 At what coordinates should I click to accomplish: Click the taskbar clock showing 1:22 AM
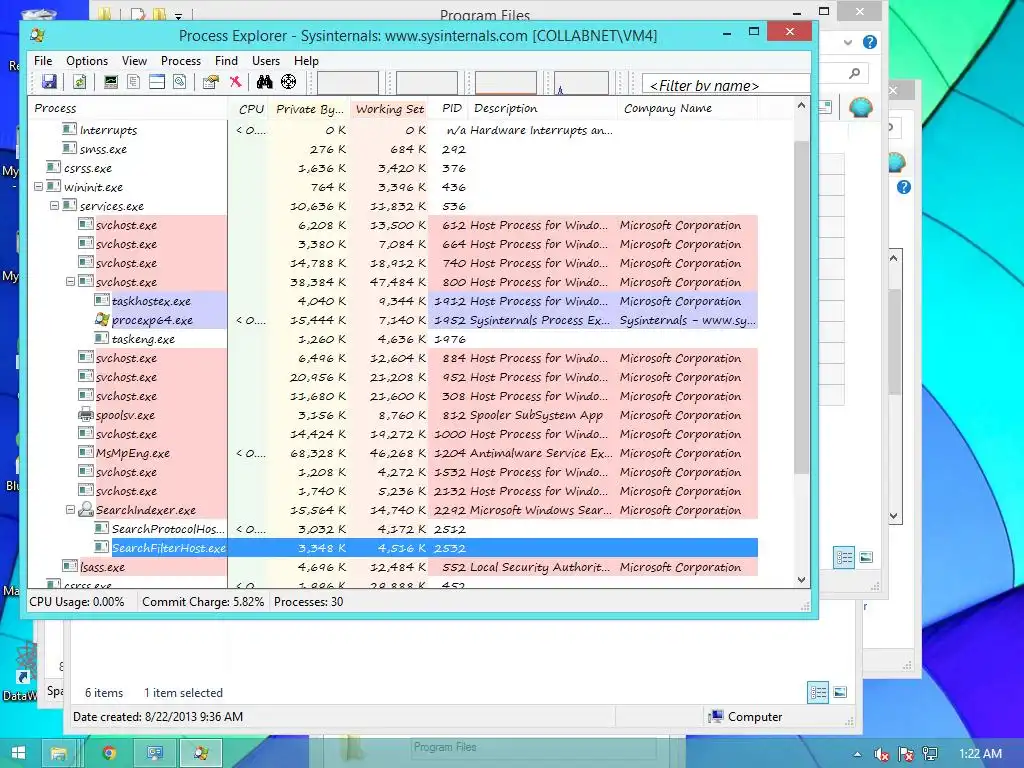click(980, 754)
